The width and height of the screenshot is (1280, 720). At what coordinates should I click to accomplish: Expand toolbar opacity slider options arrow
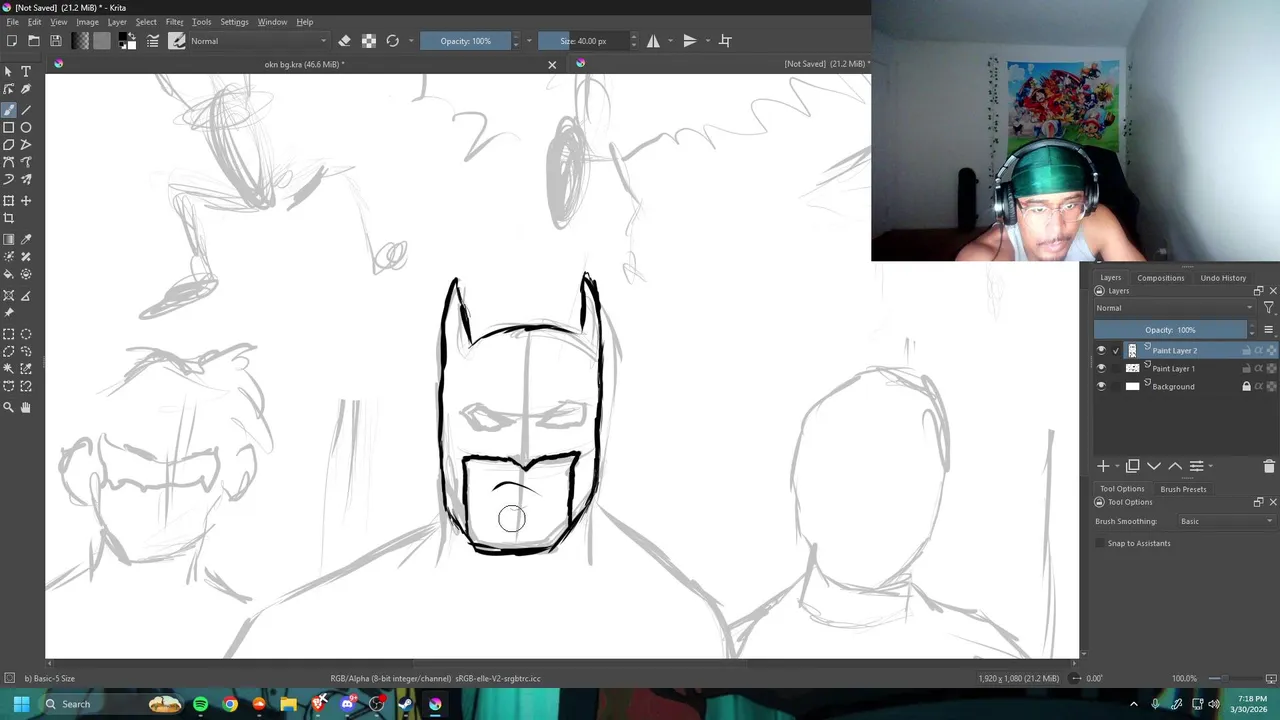530,41
